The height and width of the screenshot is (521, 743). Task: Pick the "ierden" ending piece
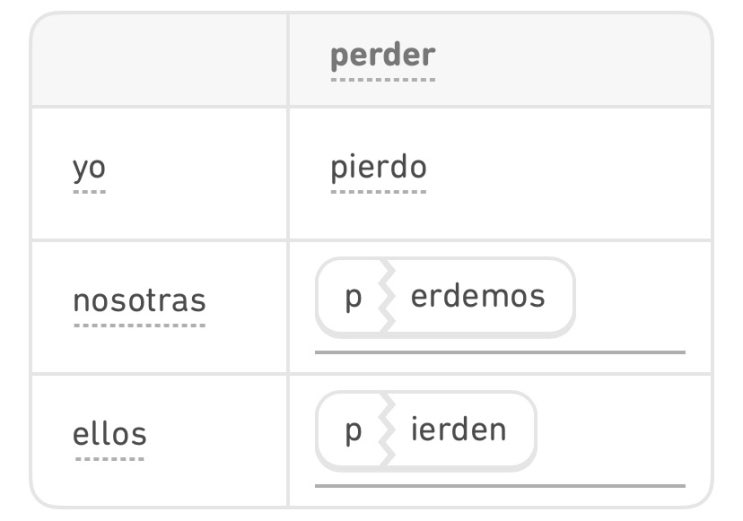click(458, 430)
